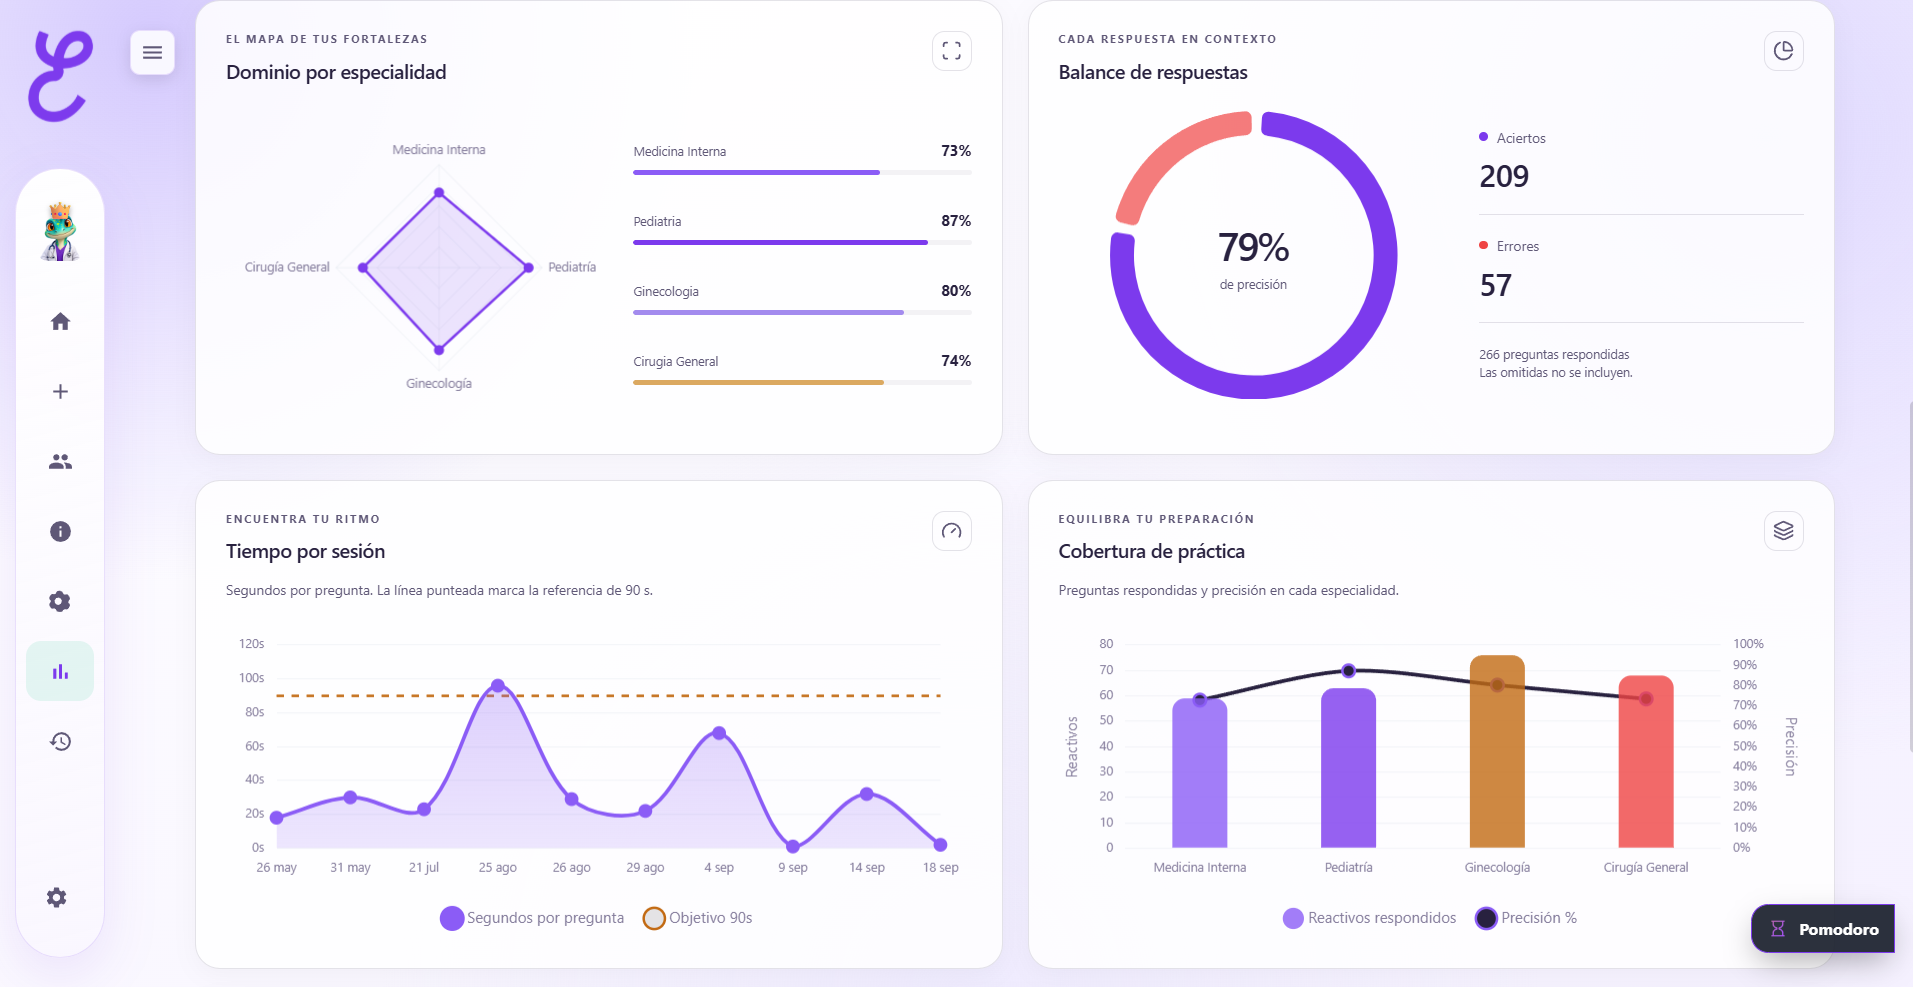Screen dimensions: 1913x987
Task: Open the user avatar image
Action: 60,231
